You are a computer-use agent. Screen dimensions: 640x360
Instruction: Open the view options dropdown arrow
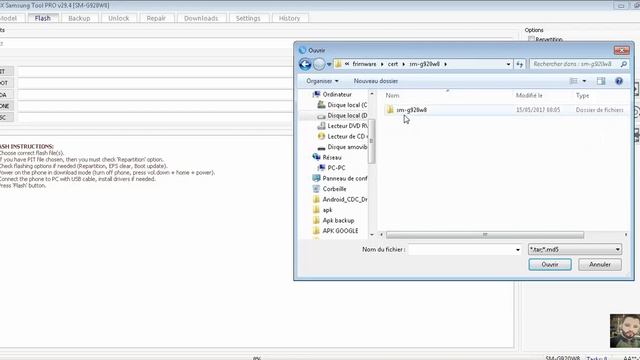(x=584, y=81)
